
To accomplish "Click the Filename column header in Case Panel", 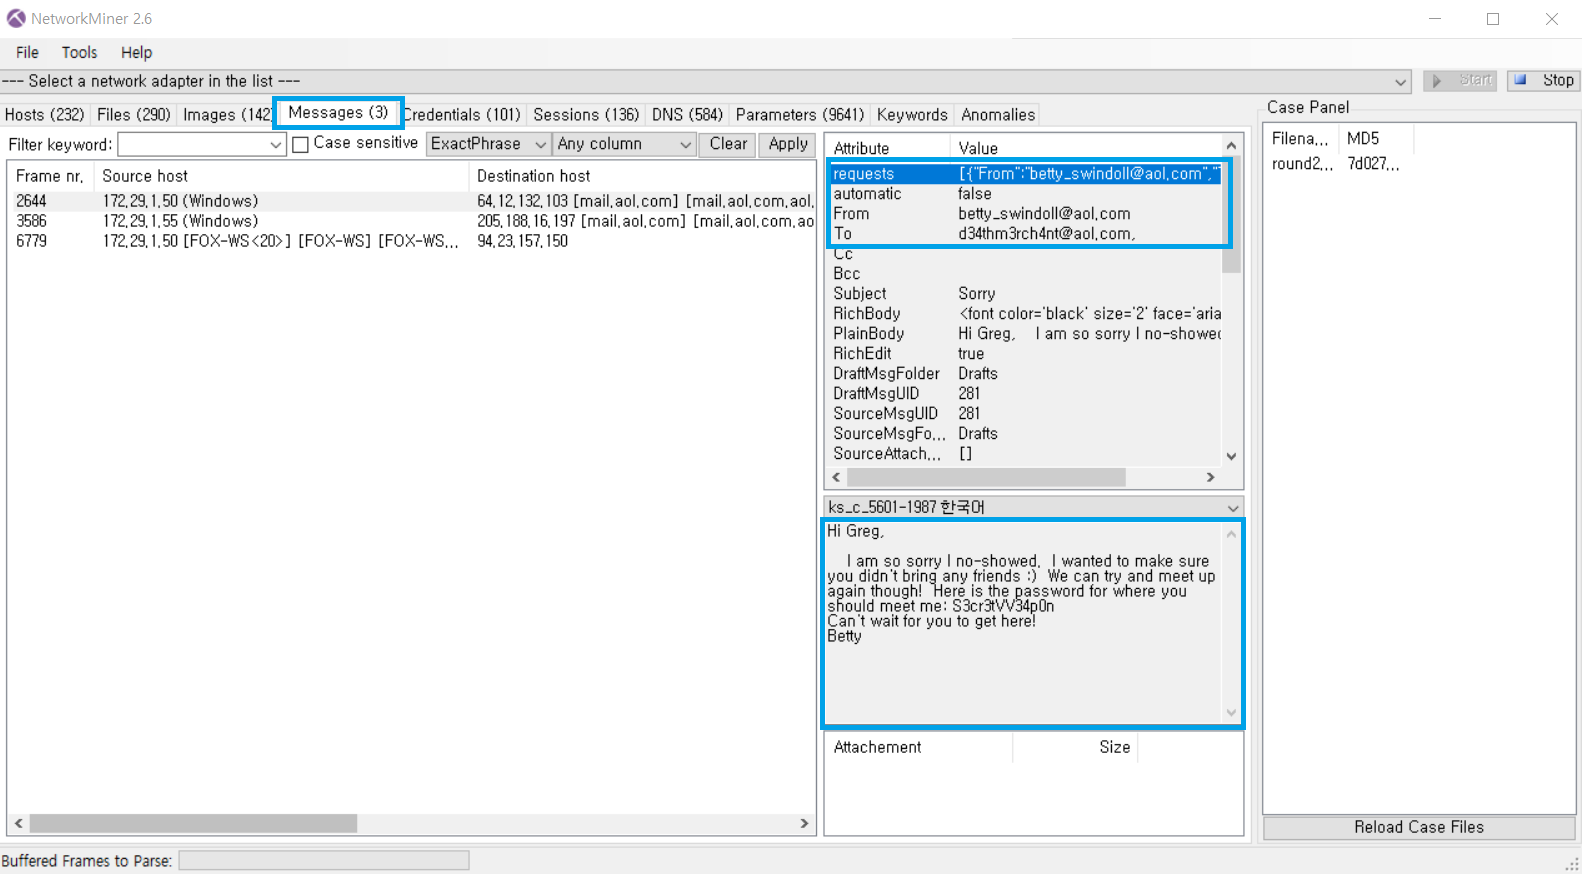I will coord(1302,139).
